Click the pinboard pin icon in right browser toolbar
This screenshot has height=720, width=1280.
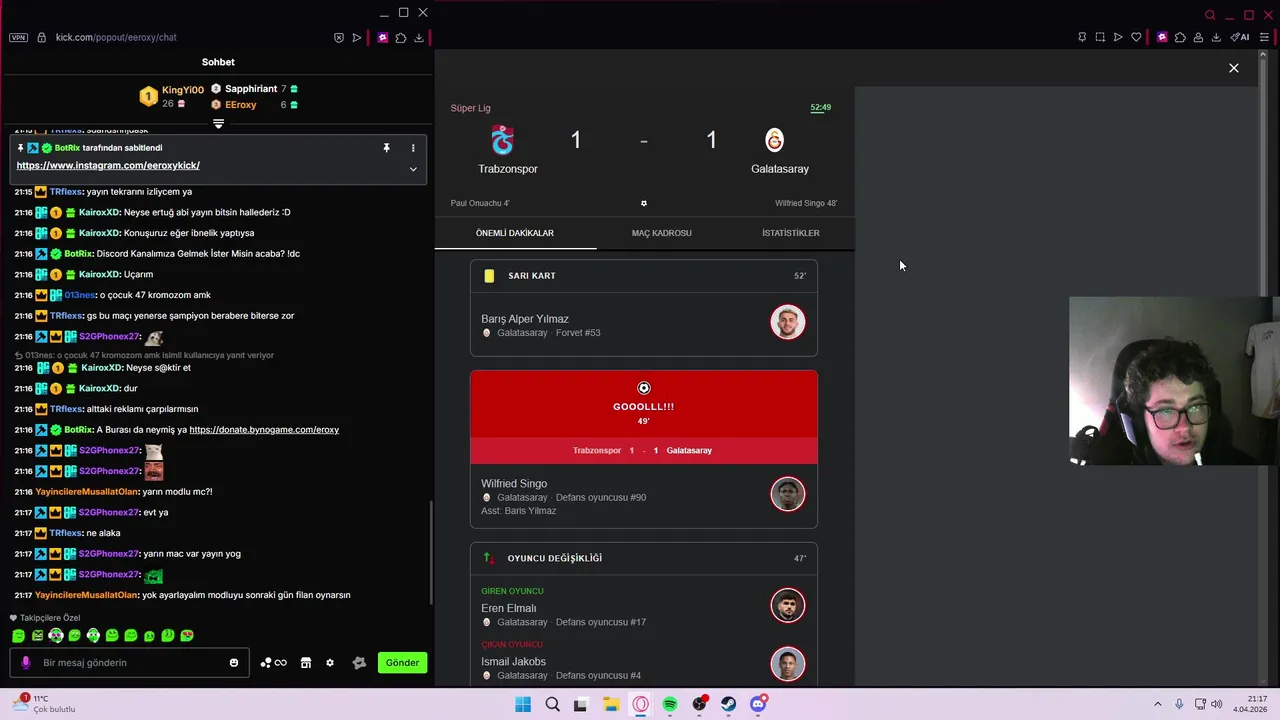click(1082, 37)
